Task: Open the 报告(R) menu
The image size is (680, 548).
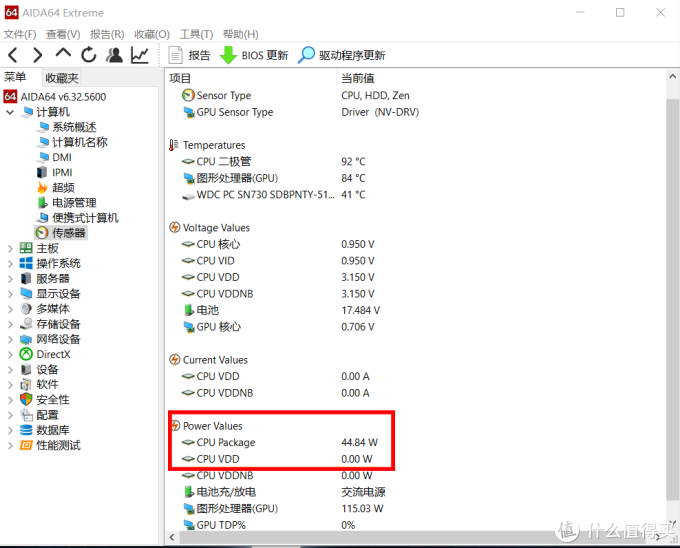Action: click(107, 34)
